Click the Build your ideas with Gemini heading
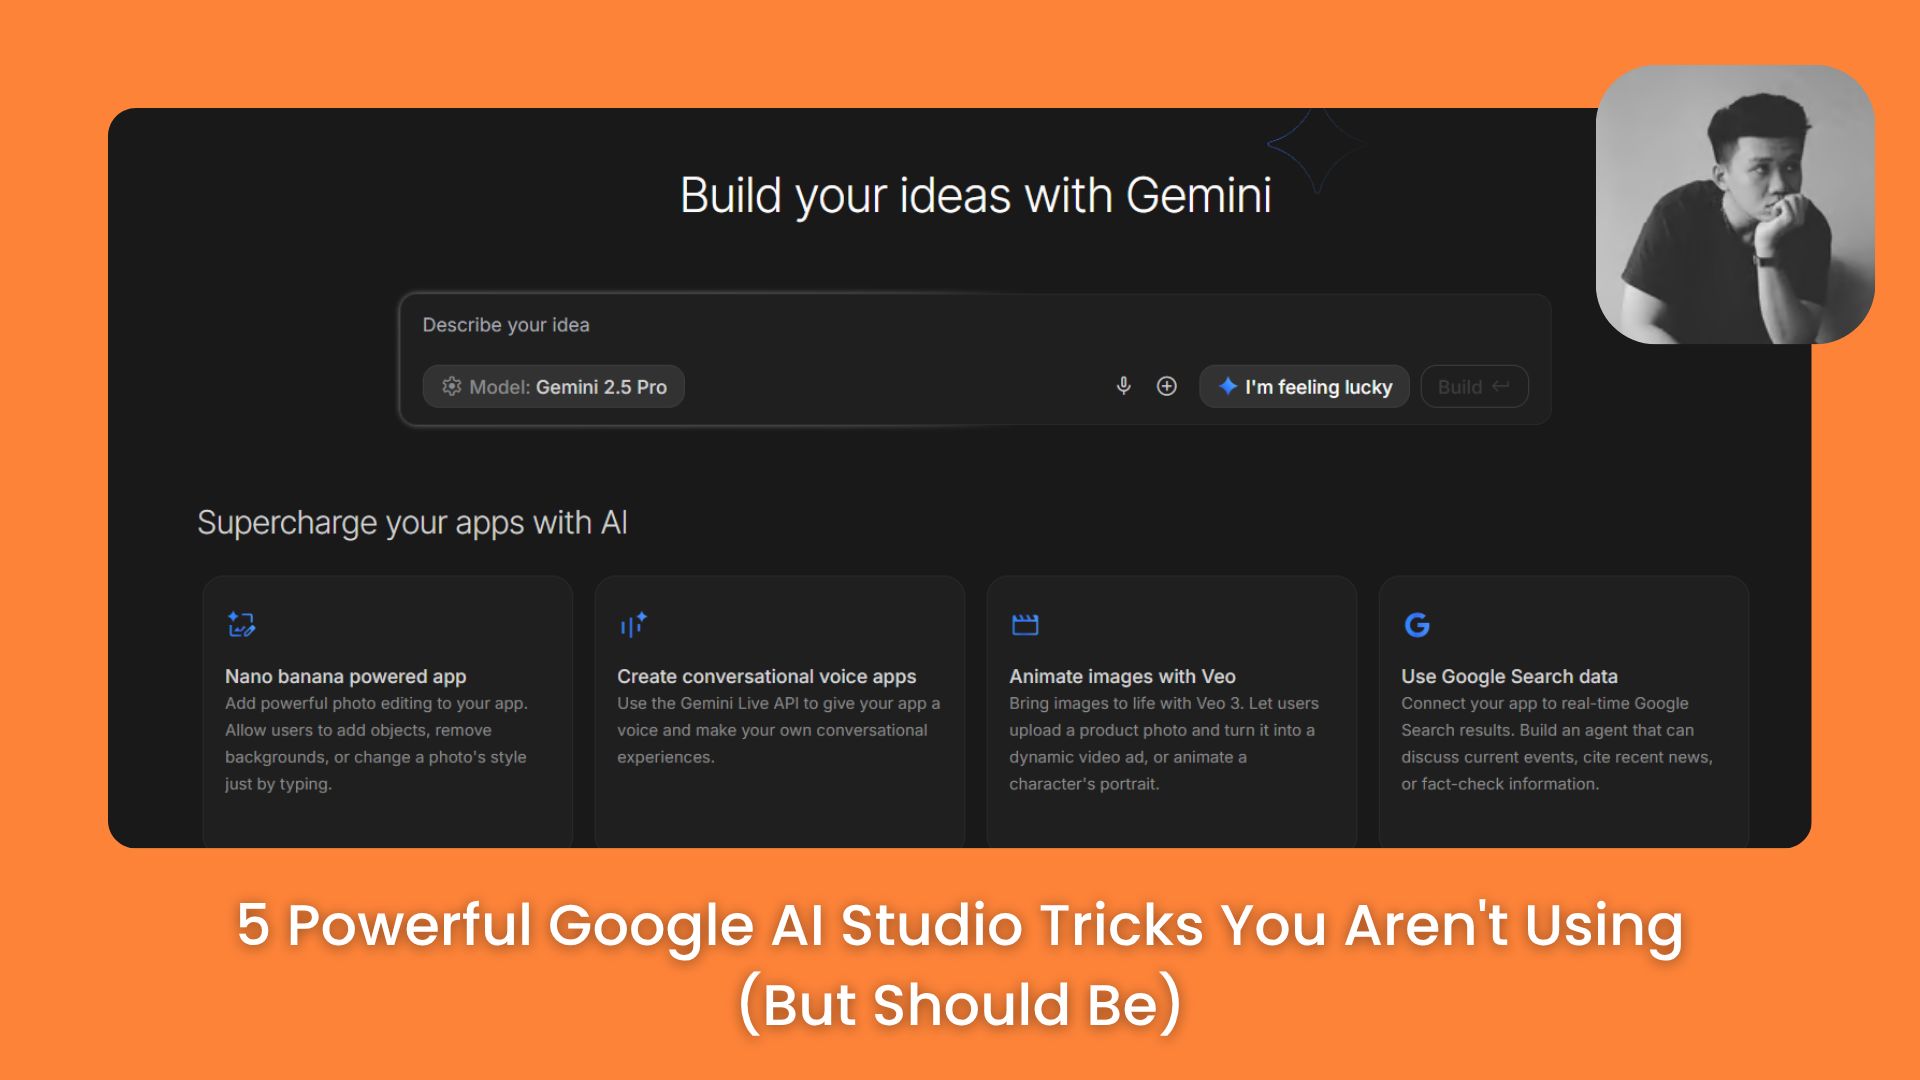Image resolution: width=1920 pixels, height=1080 pixels. pyautogui.click(x=975, y=195)
